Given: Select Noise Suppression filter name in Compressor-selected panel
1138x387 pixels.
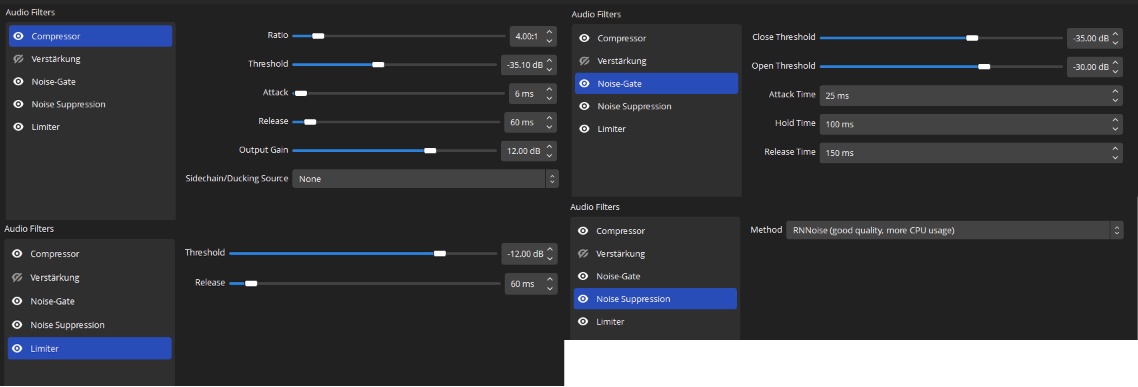Looking at the screenshot, I should coord(68,105).
